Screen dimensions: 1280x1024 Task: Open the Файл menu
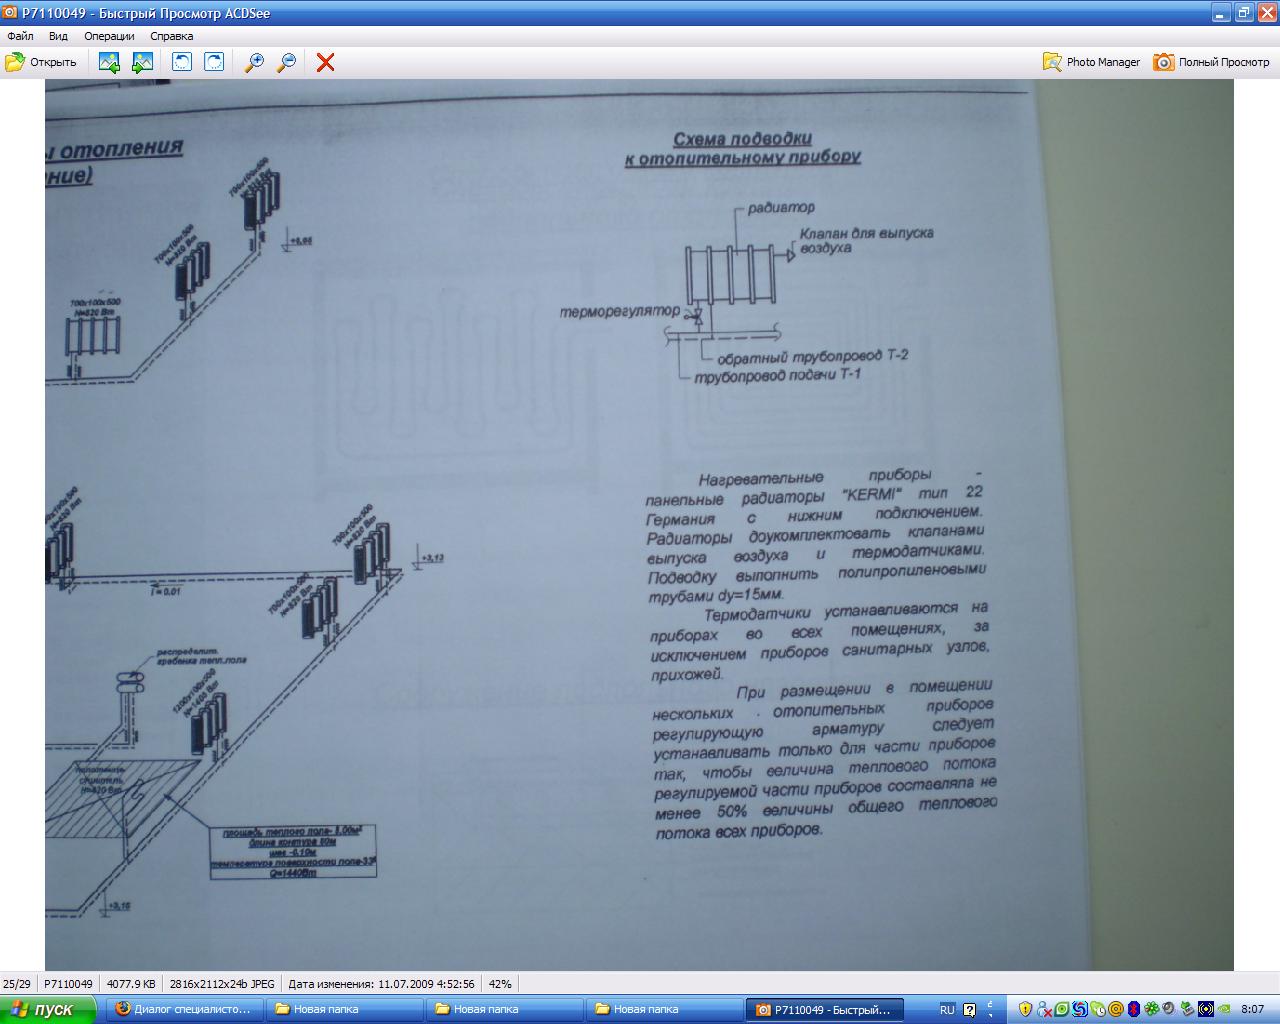coord(20,36)
